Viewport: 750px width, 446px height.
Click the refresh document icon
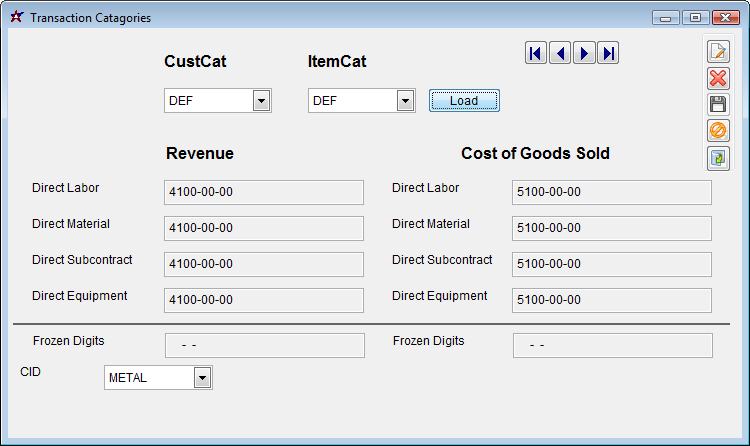coord(718,157)
